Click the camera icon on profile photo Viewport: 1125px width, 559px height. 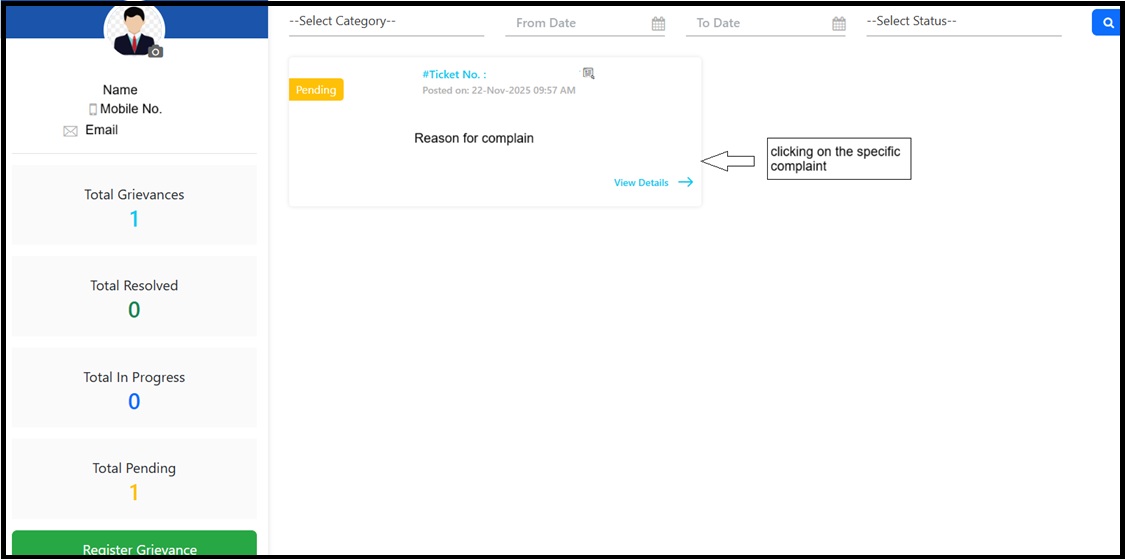click(156, 52)
